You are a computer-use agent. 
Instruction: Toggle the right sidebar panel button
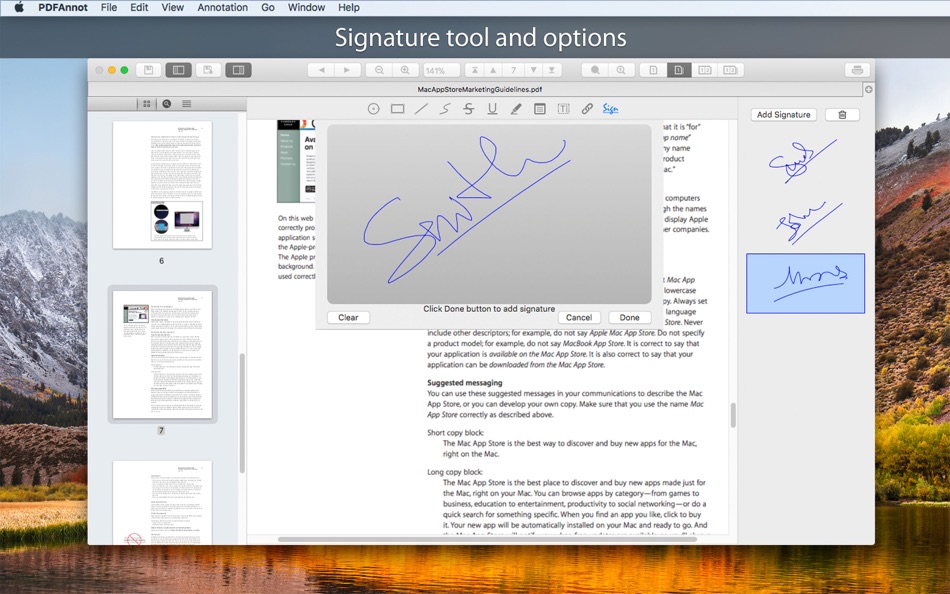coord(238,70)
